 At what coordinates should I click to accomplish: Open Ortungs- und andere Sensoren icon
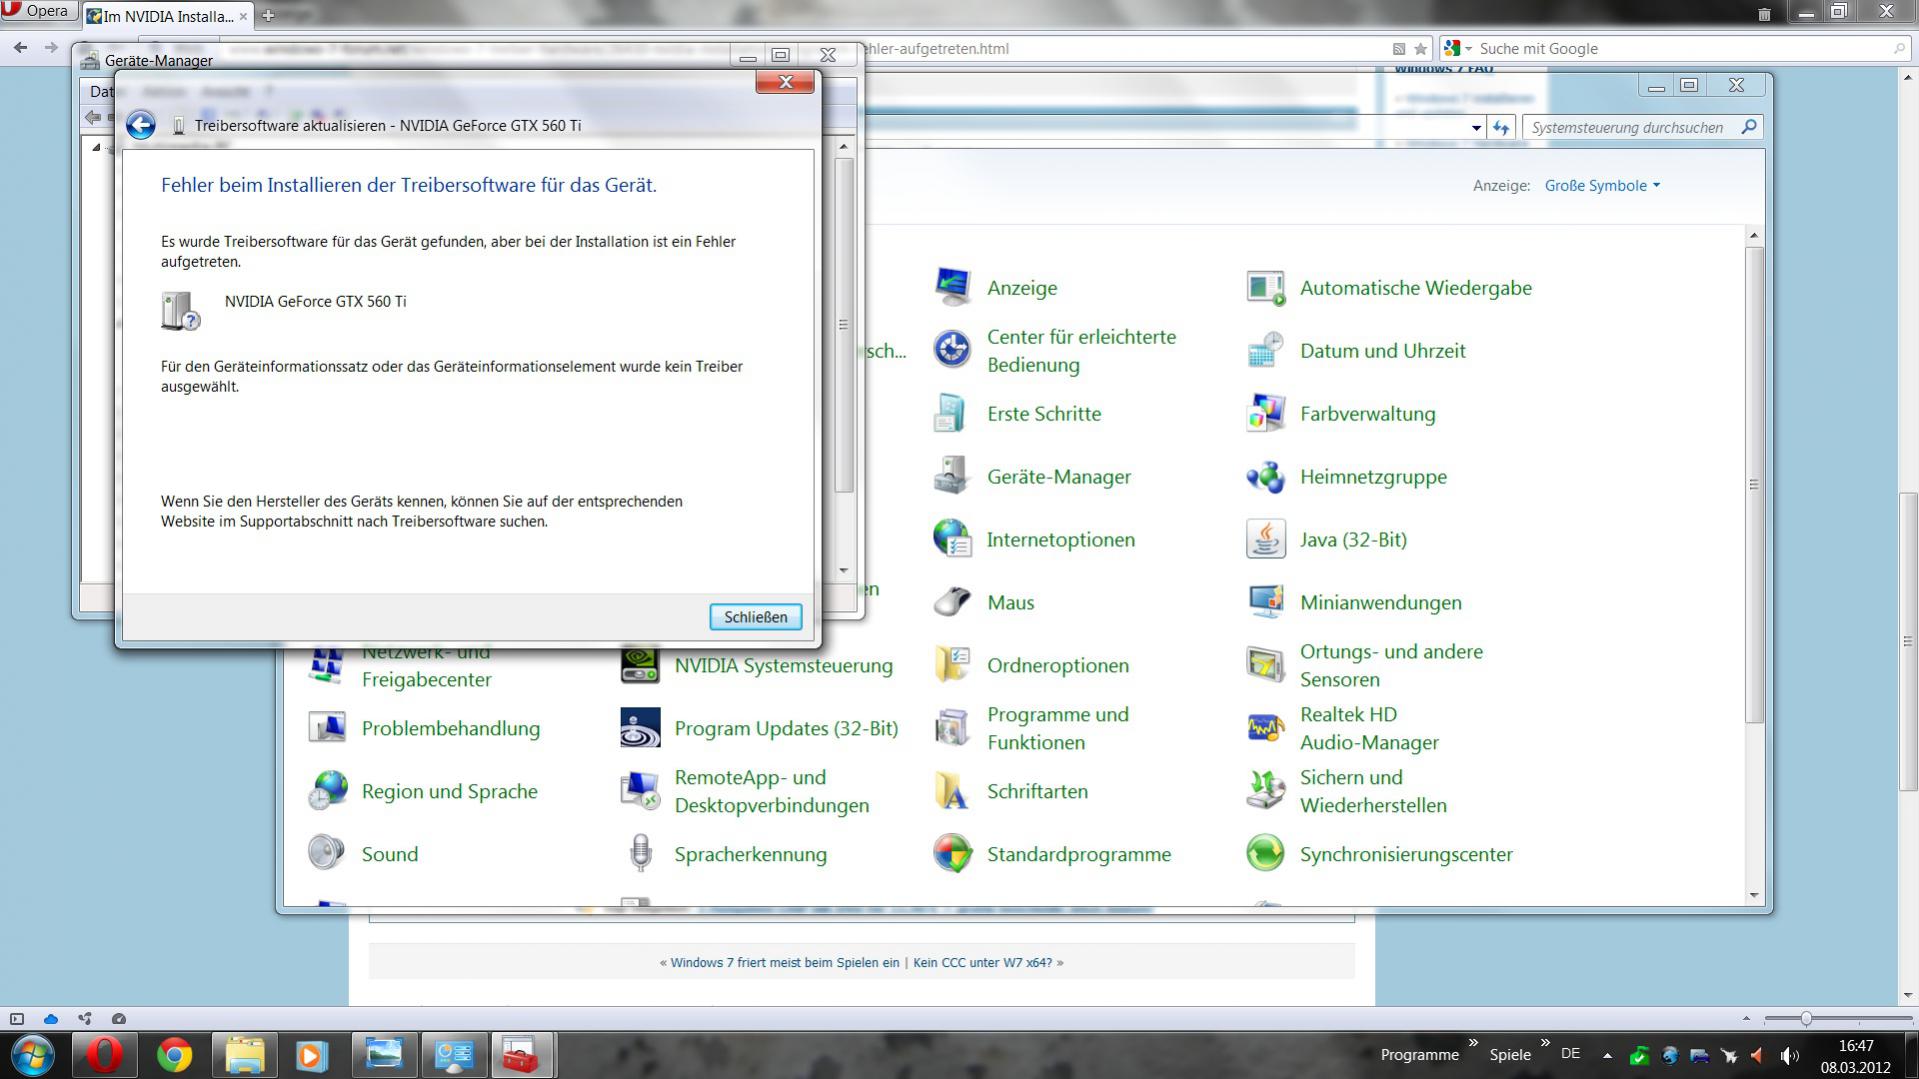point(1265,666)
